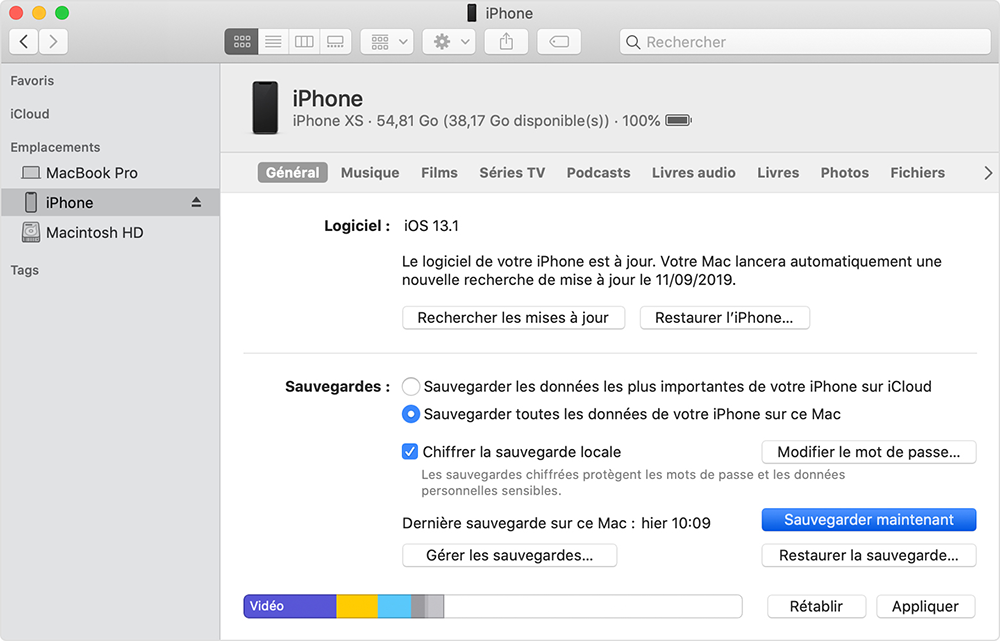This screenshot has height=641, width=1000.
Task: Switch to list view in toolbar
Action: coord(272,42)
